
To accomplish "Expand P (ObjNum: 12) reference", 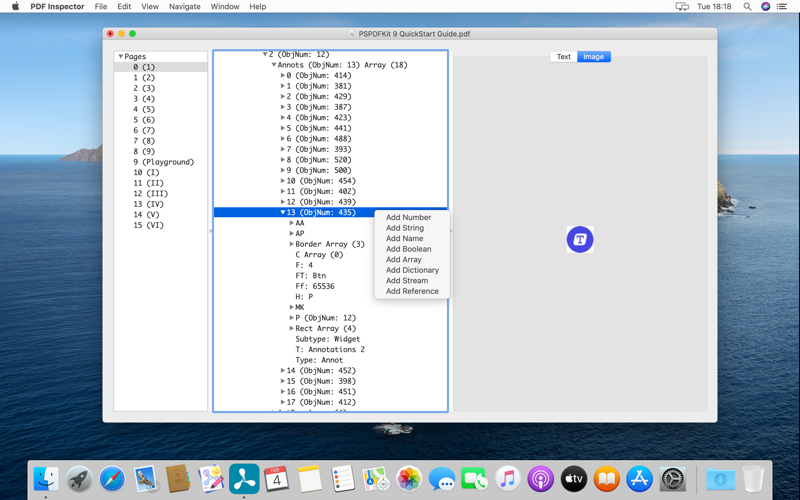I will coord(291,318).
